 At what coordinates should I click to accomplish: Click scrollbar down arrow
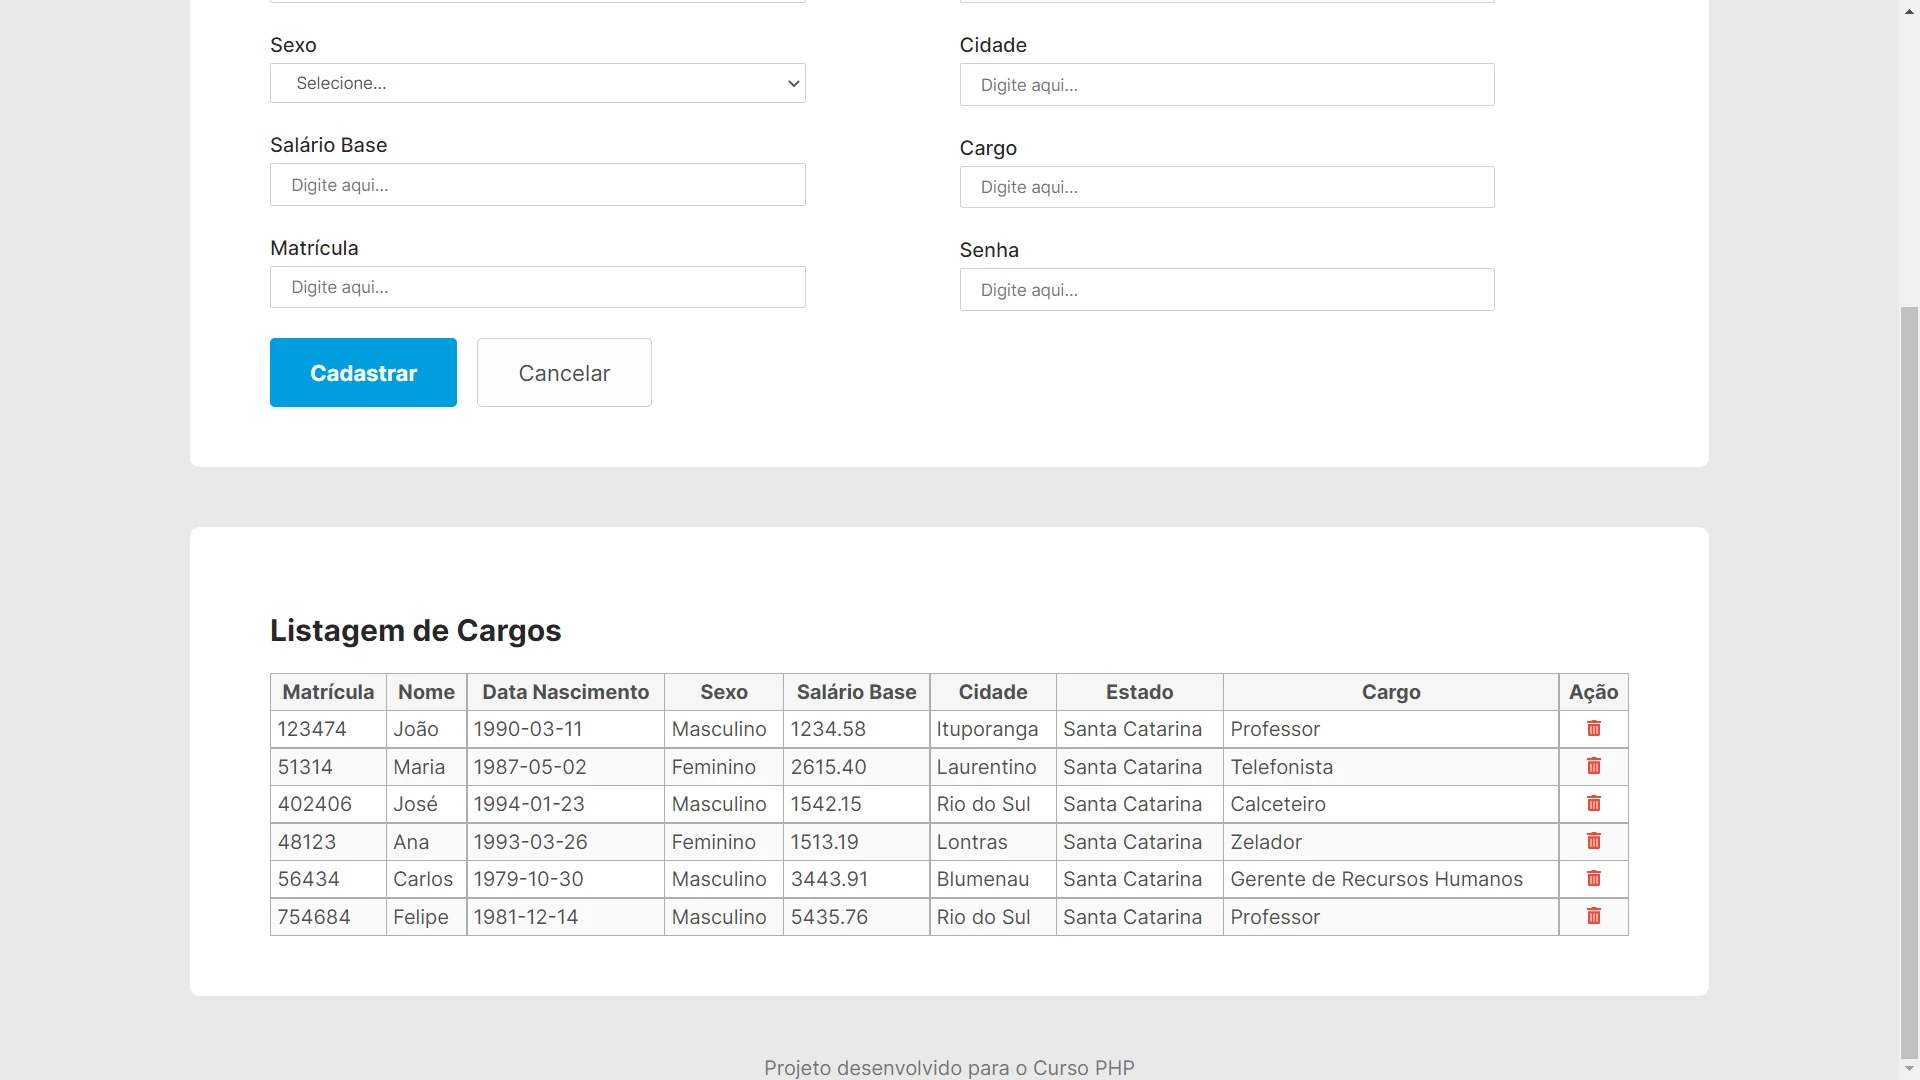(x=1909, y=1070)
